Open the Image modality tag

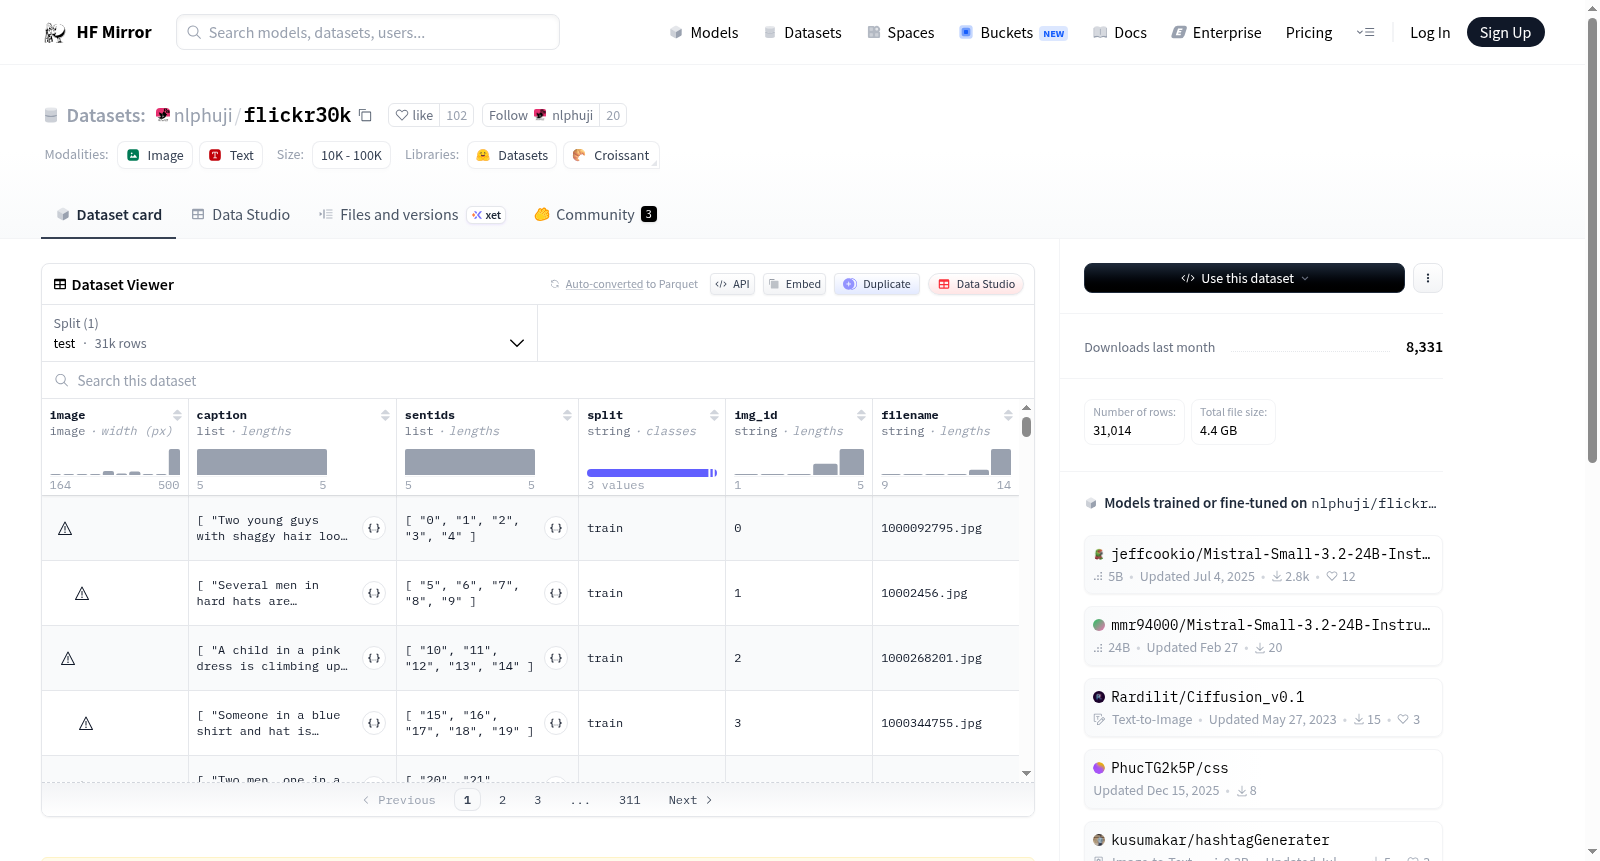click(155, 155)
